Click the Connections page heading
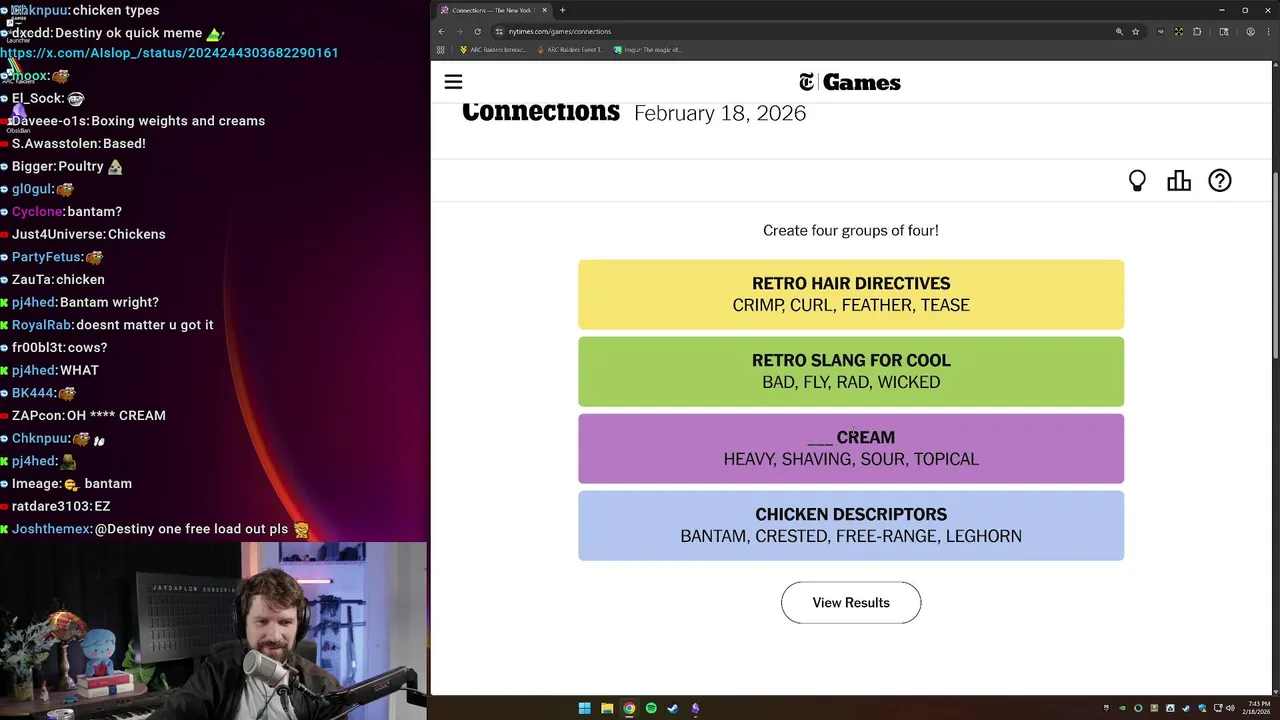This screenshot has width=1280, height=720. 541,112
